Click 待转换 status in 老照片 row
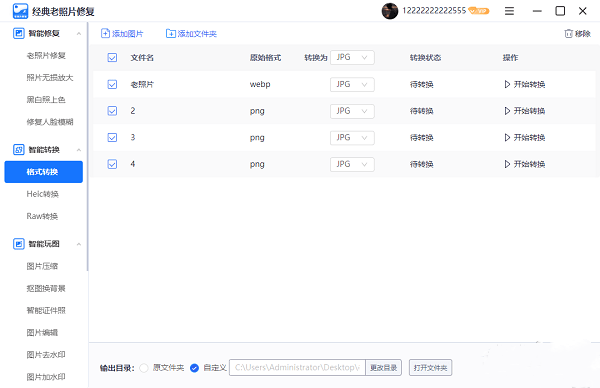Screen dimensions: 600x388 coord(422,84)
